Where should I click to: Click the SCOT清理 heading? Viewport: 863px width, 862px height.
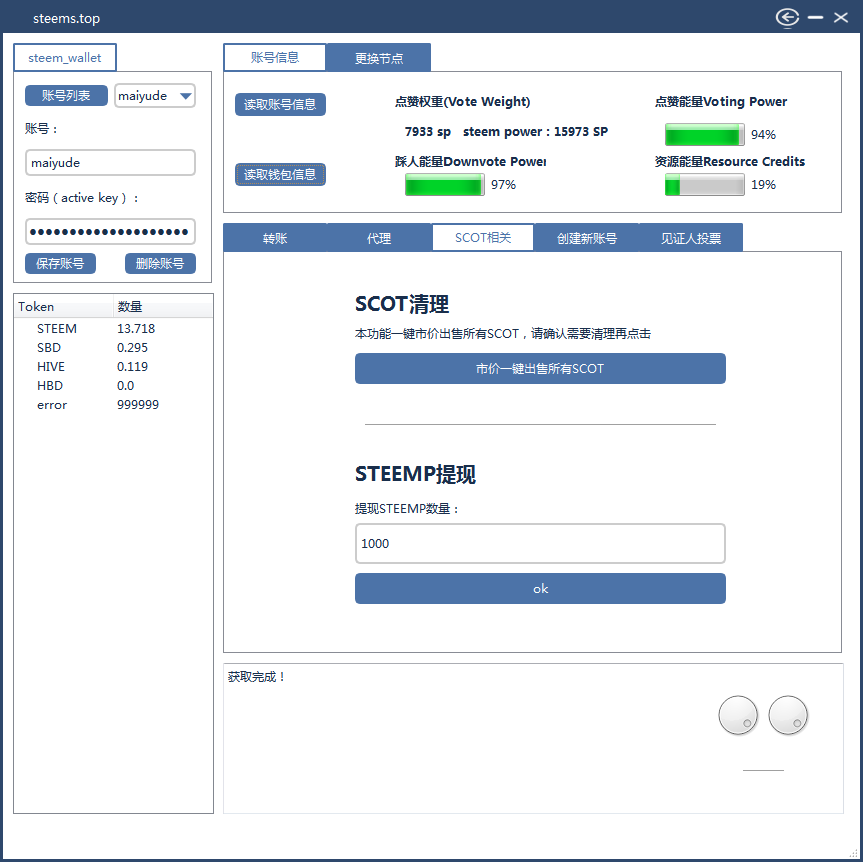tap(402, 304)
